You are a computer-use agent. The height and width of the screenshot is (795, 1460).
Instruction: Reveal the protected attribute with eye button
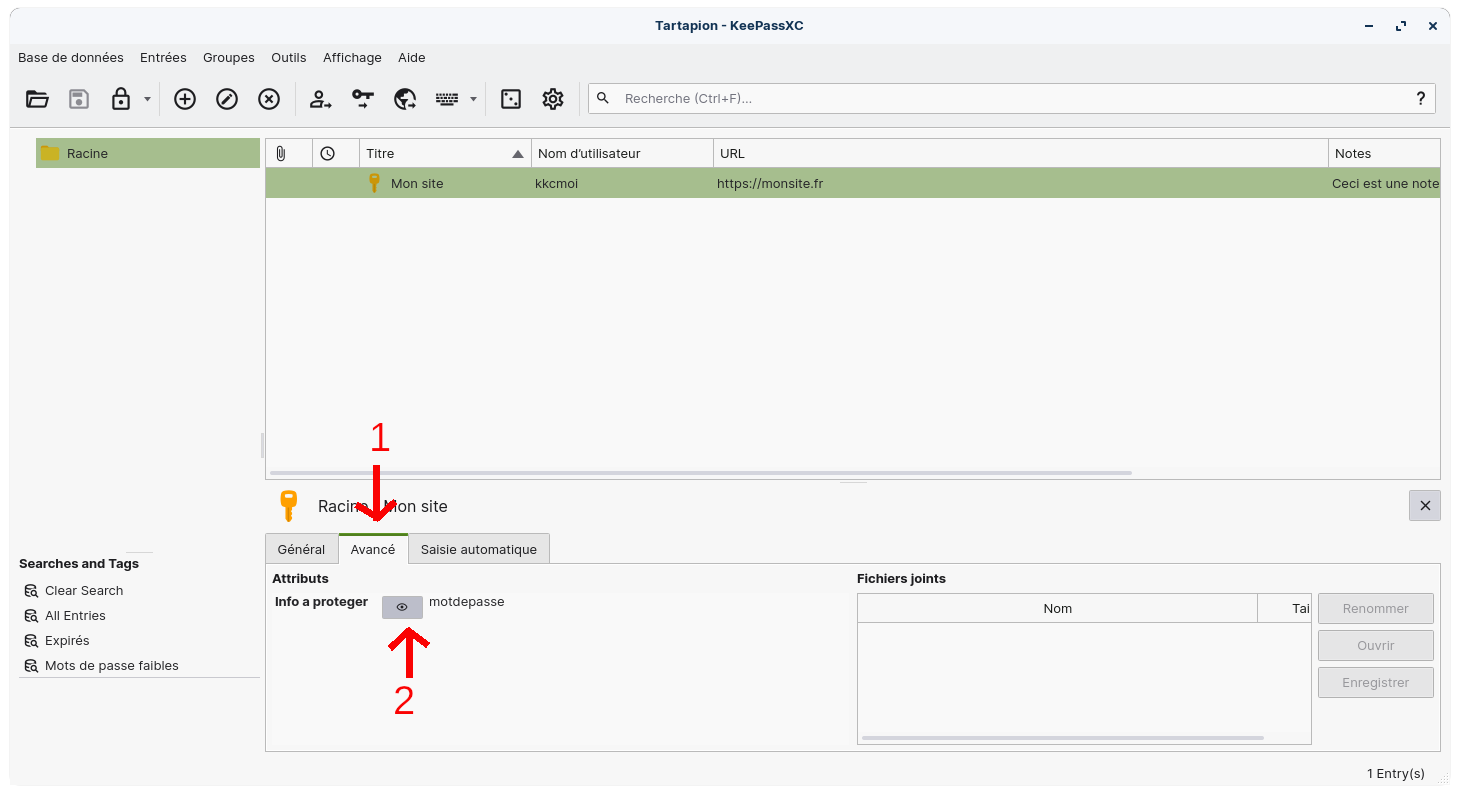pyautogui.click(x=402, y=607)
